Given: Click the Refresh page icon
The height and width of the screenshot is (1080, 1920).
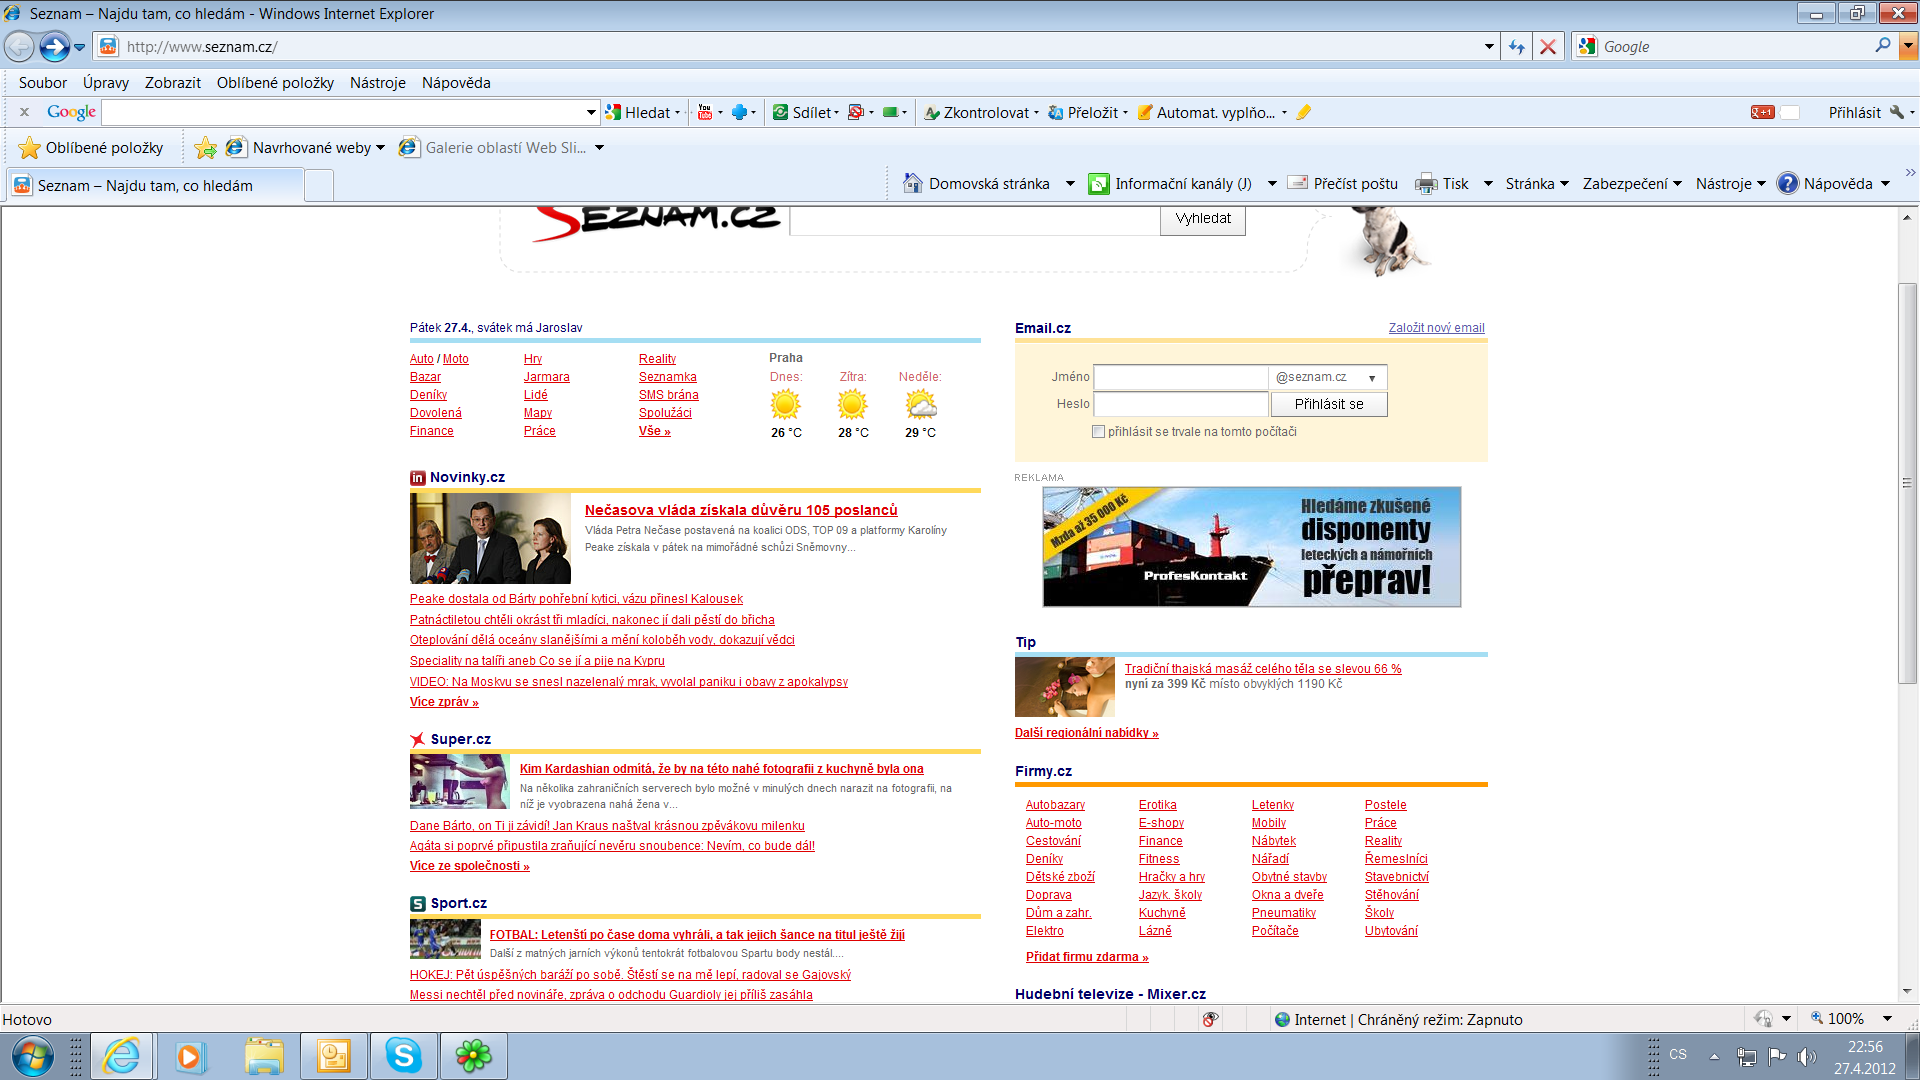Looking at the screenshot, I should (1517, 47).
